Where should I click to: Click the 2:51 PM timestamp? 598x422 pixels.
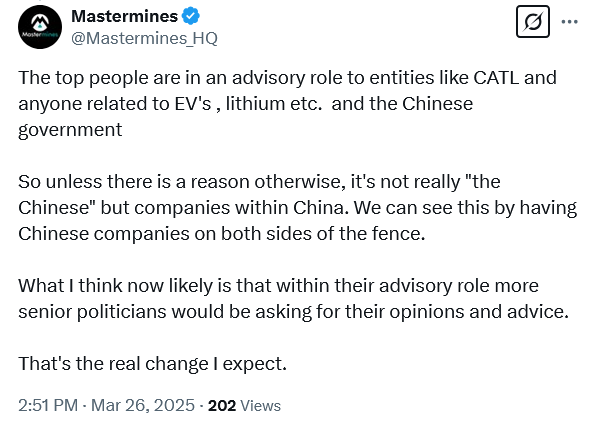click(48, 405)
